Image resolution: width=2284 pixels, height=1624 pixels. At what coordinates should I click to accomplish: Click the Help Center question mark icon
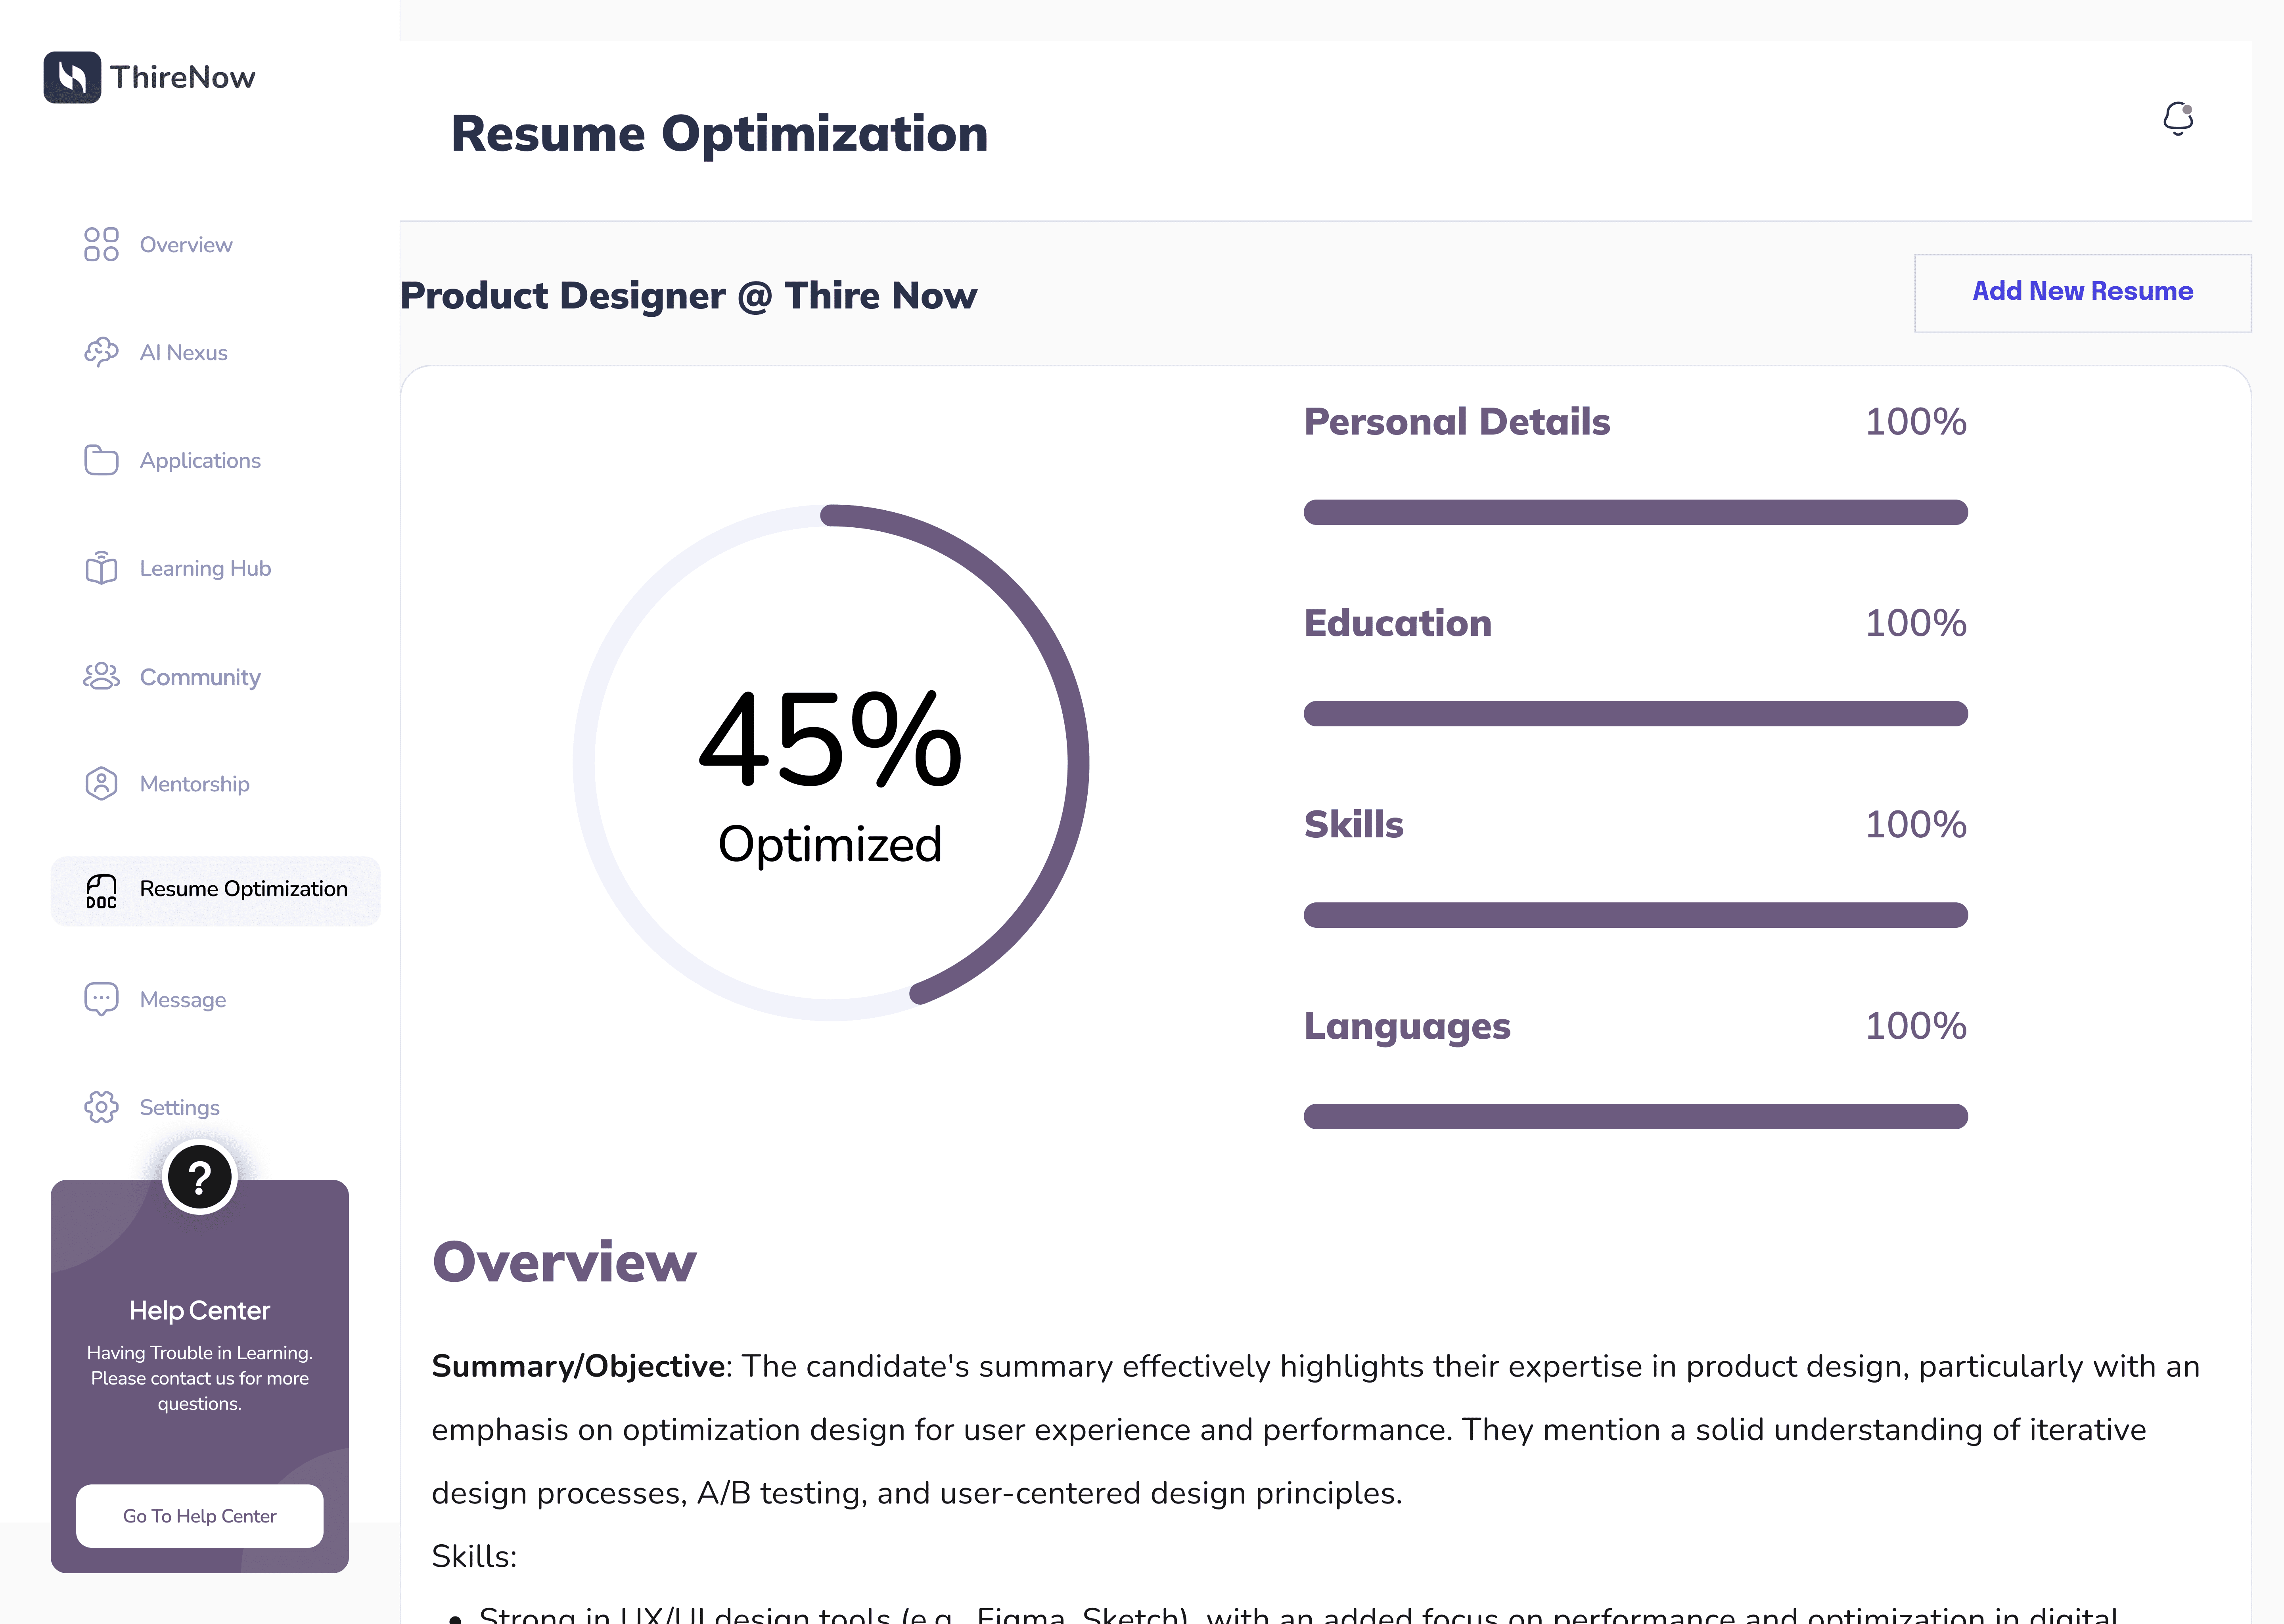pos(200,1177)
